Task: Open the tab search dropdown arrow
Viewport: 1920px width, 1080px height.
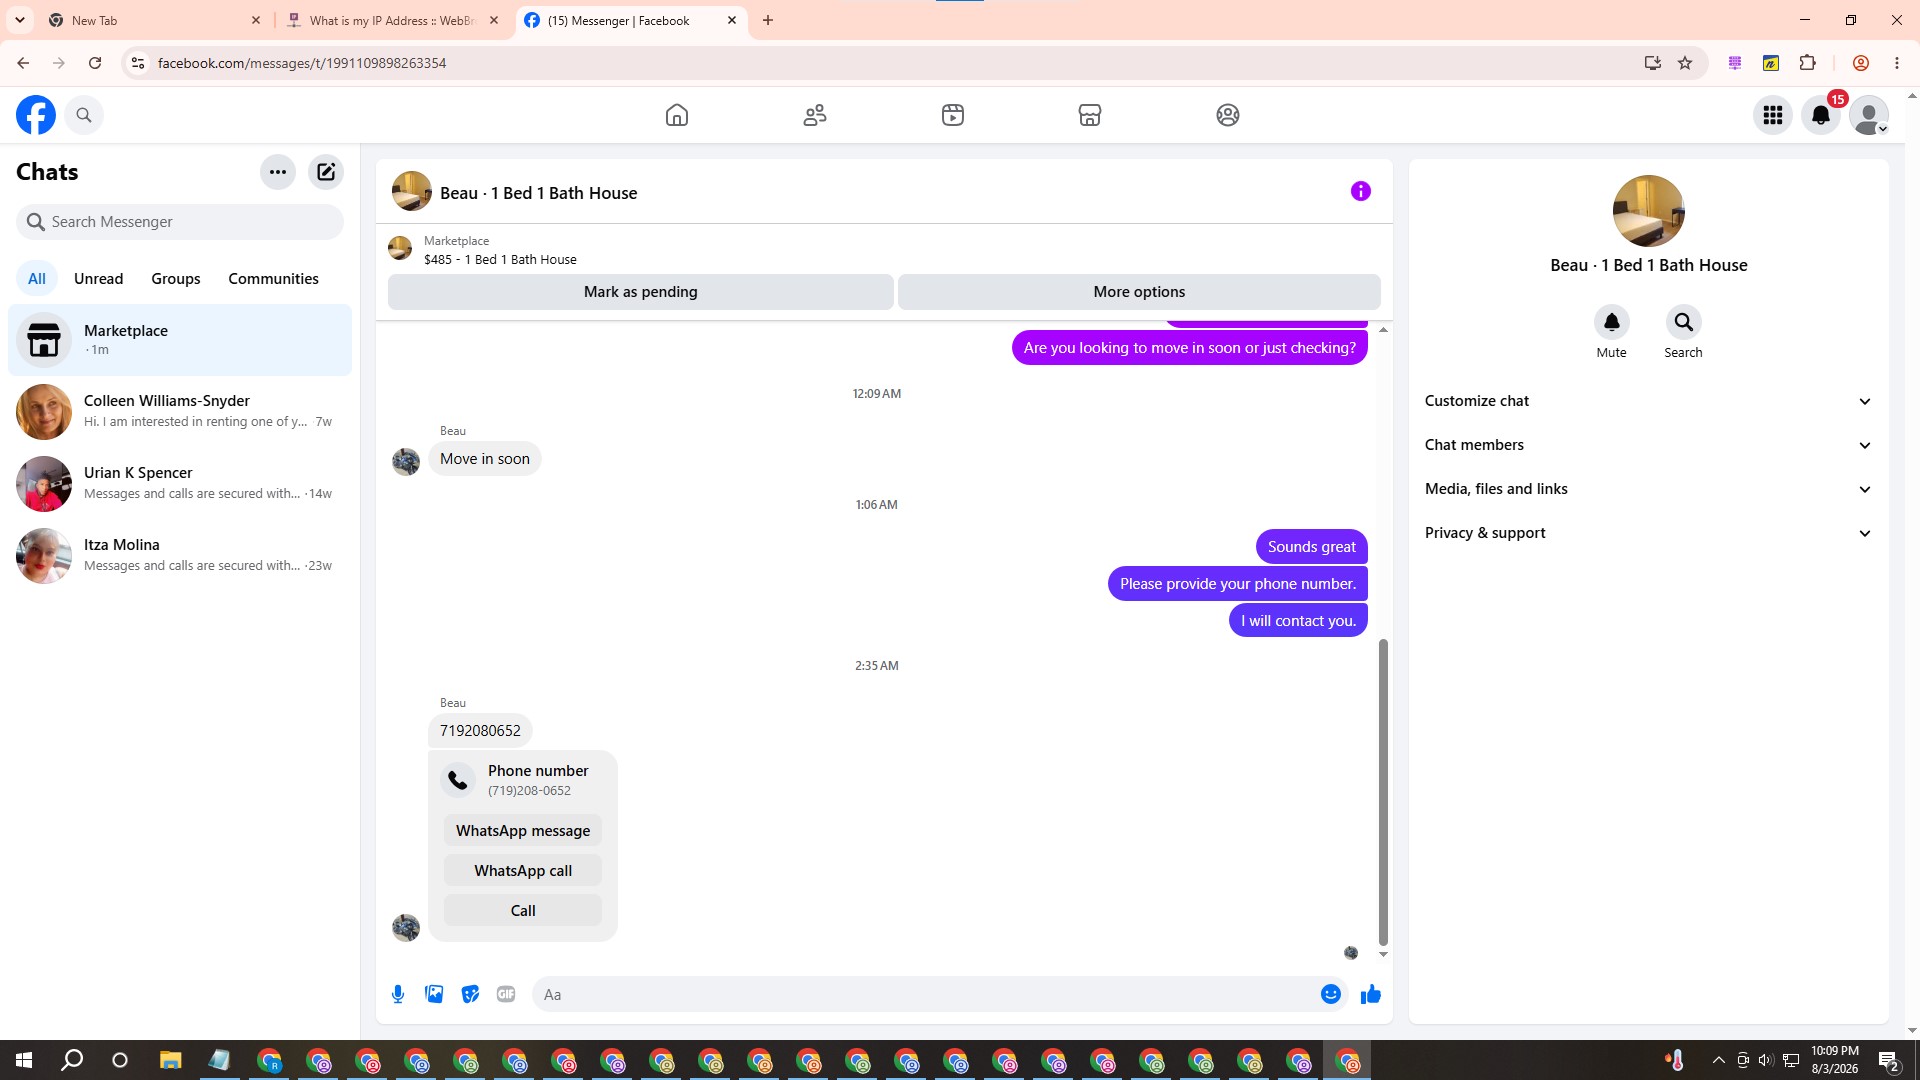Action: [x=20, y=20]
